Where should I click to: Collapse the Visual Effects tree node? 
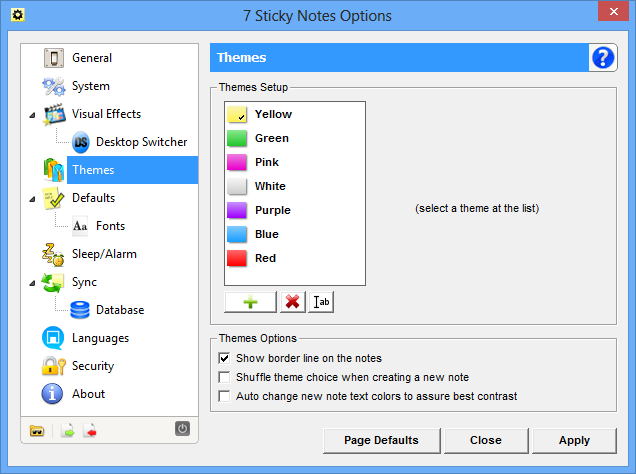coord(32,115)
